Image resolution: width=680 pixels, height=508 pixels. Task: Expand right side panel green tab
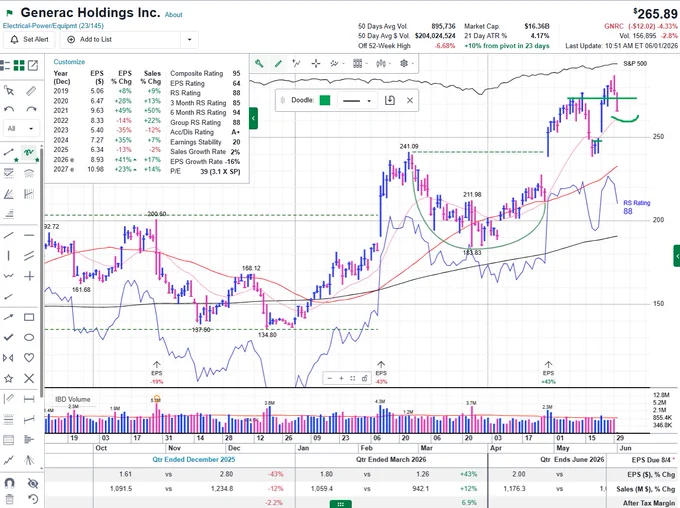tap(677, 256)
